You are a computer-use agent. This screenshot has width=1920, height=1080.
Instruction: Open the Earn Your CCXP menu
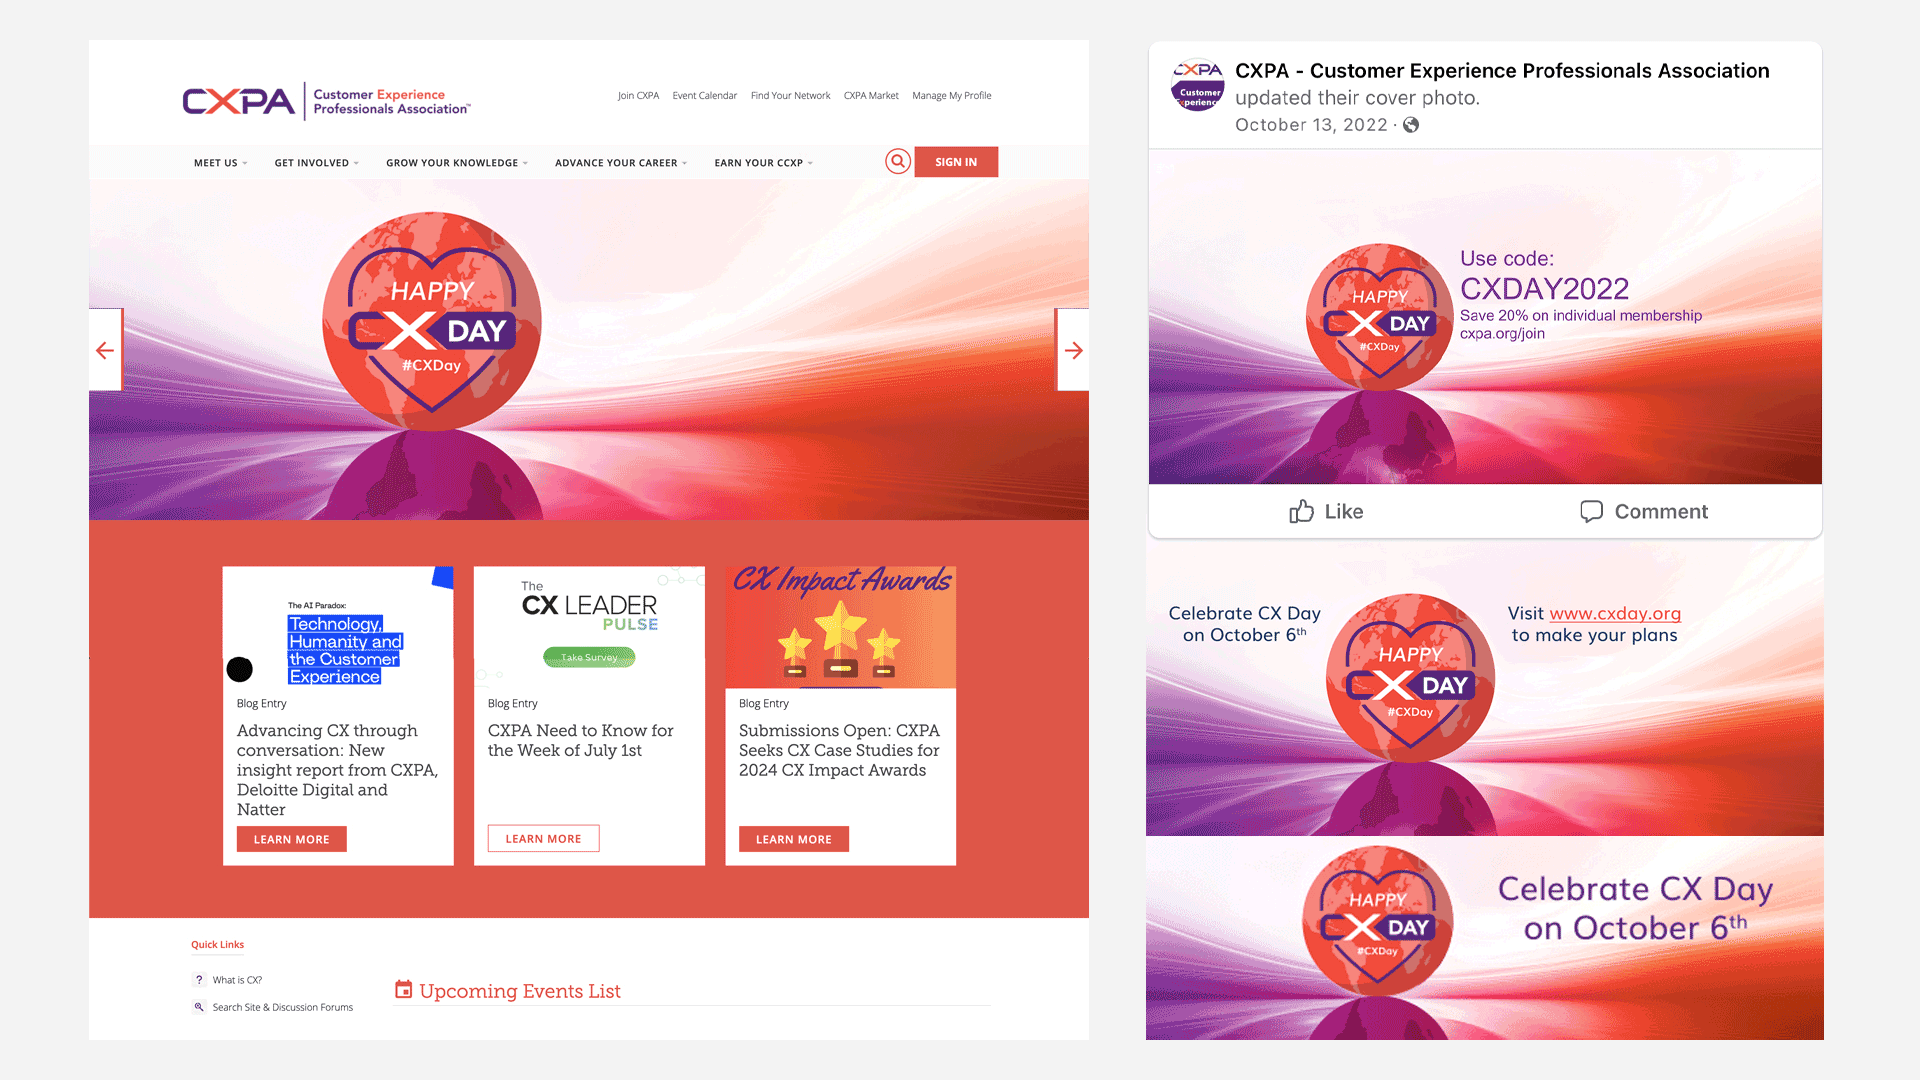763,163
